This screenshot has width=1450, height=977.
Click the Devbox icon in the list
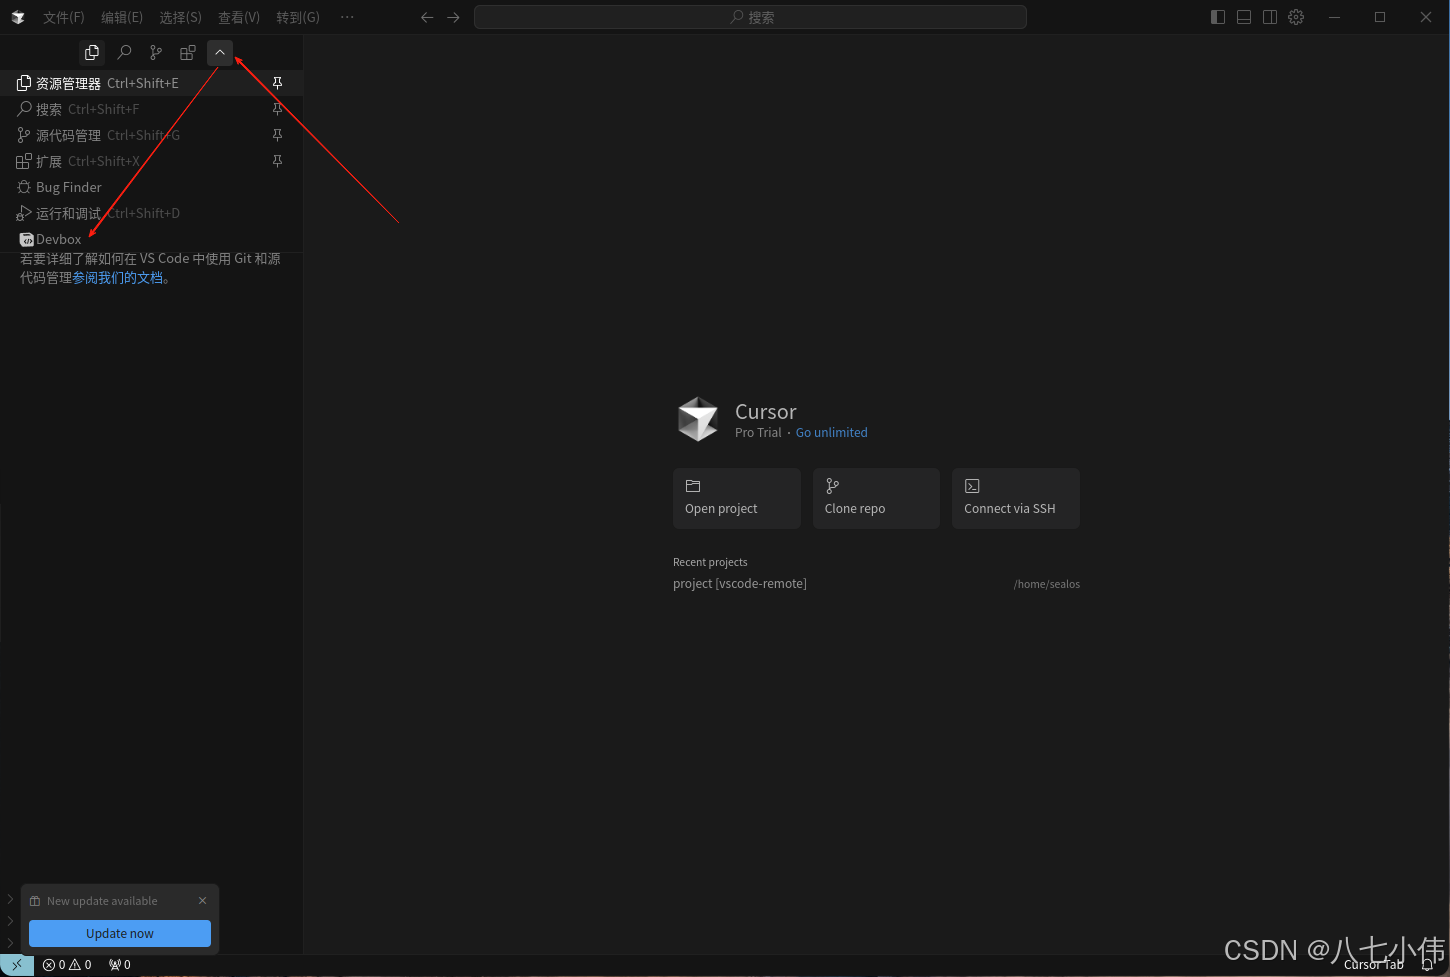point(27,239)
